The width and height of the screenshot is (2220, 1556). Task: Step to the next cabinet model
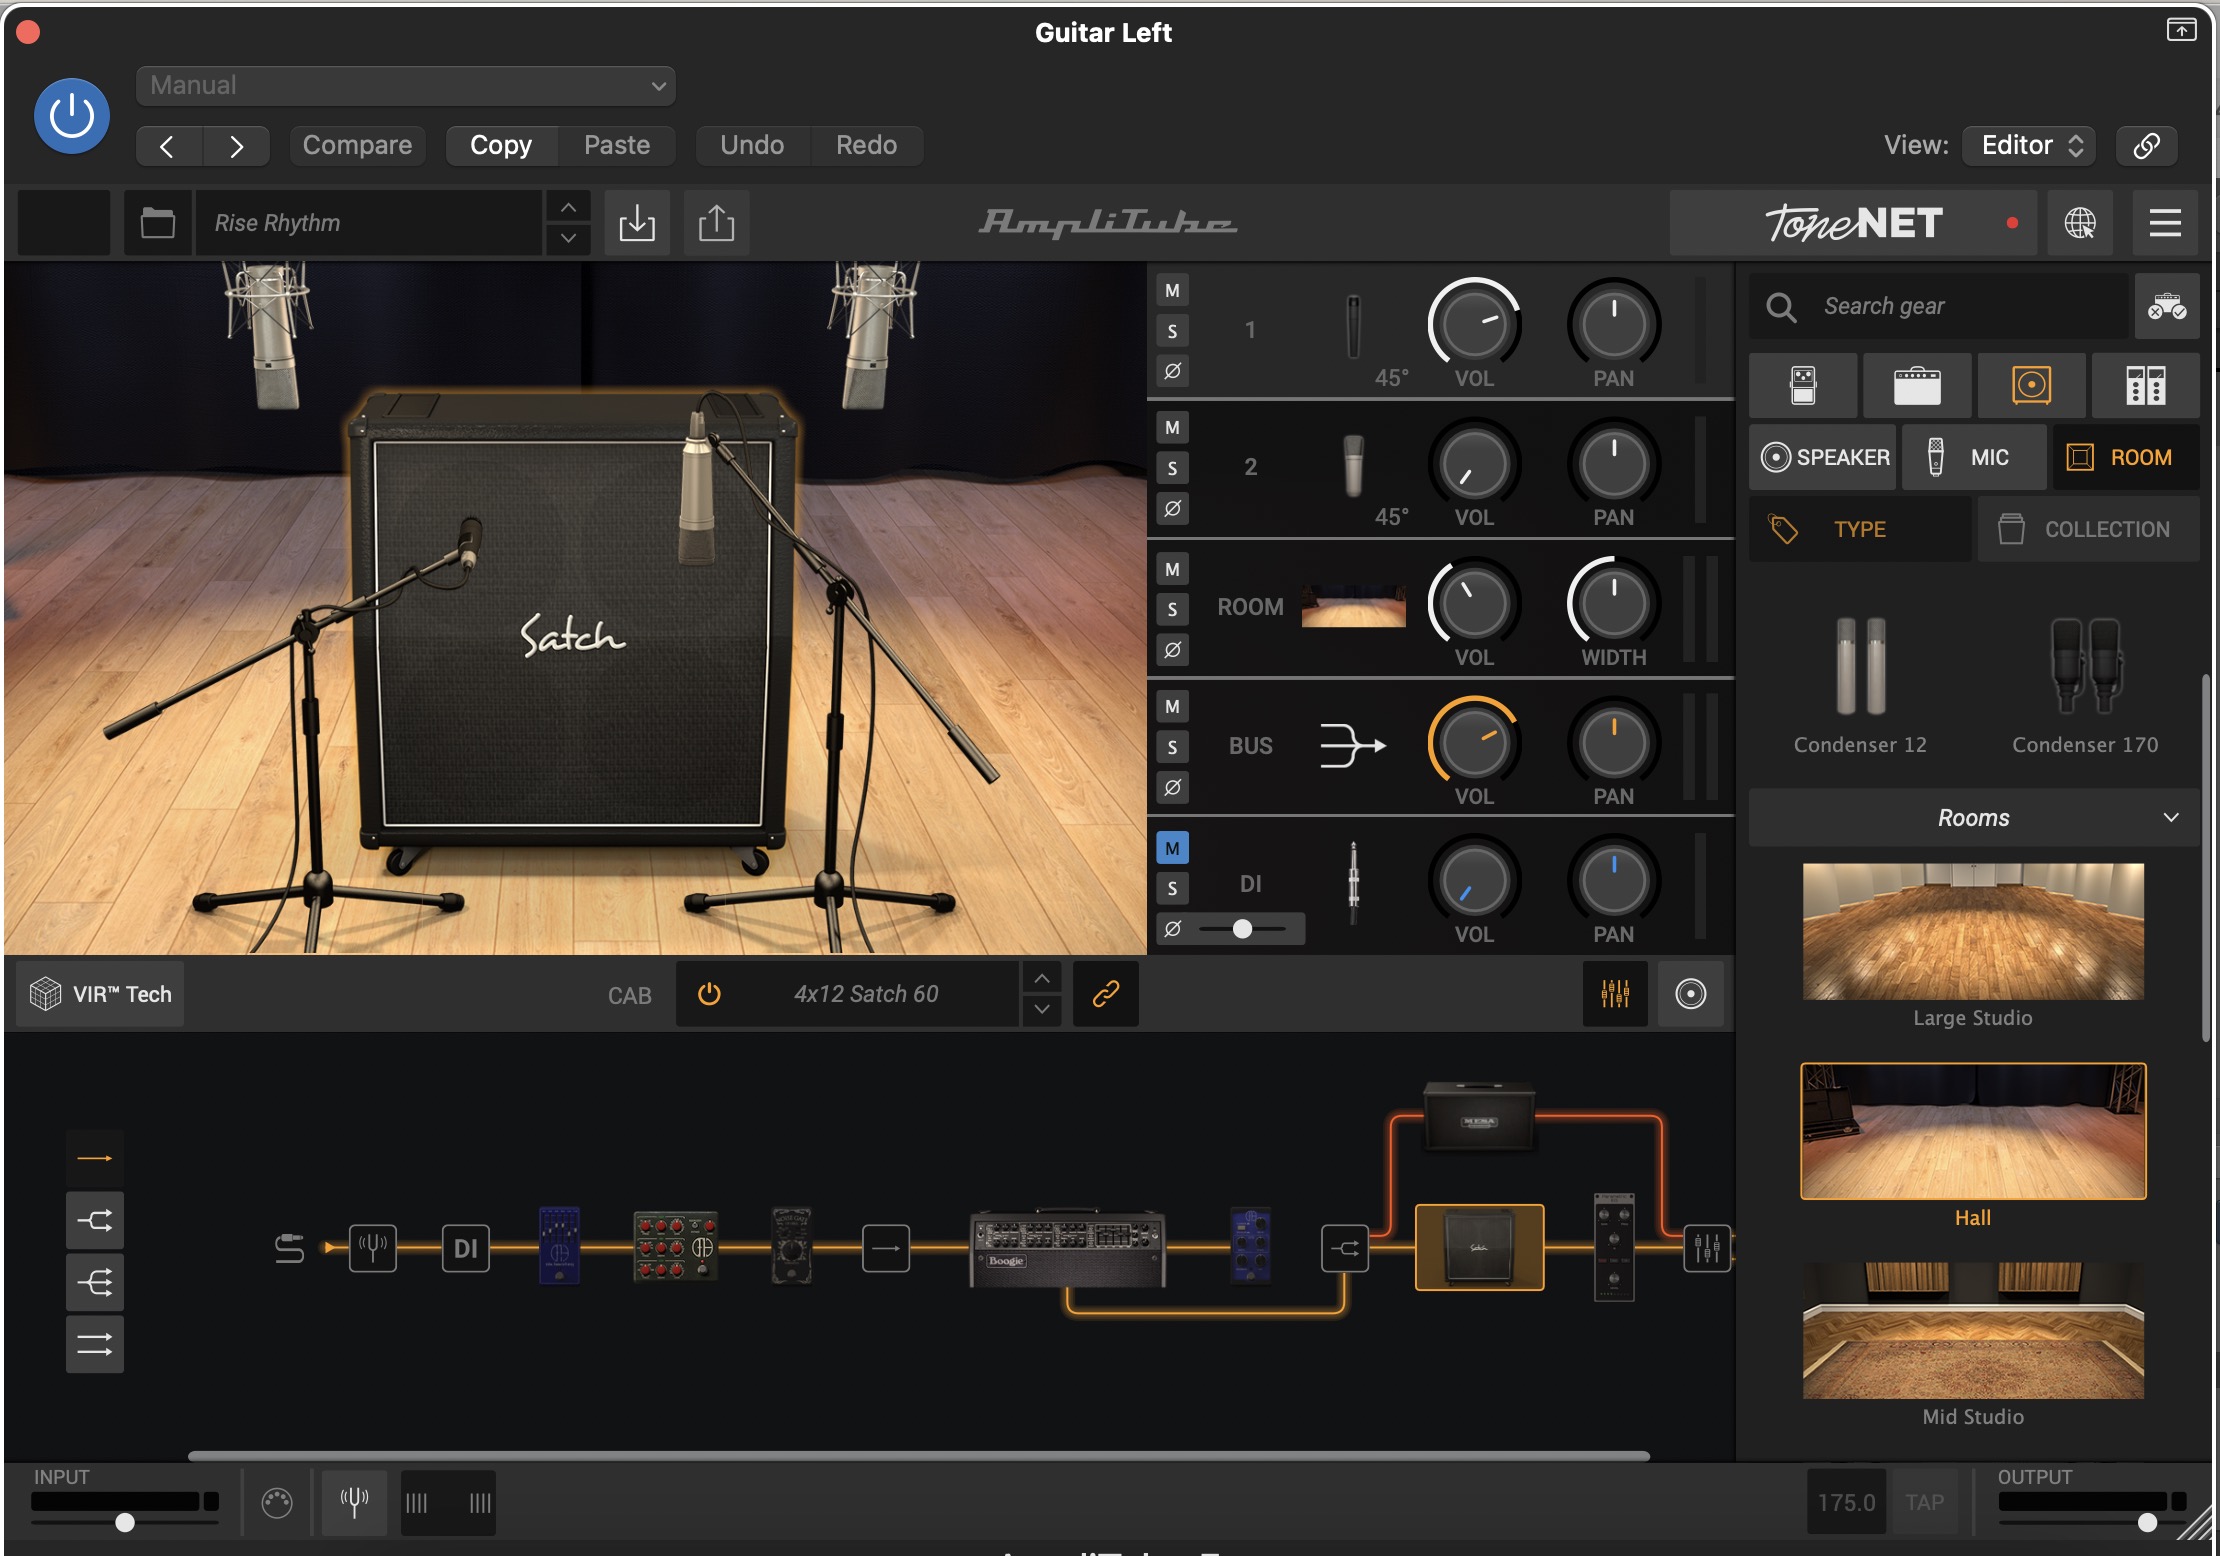click(1041, 1010)
